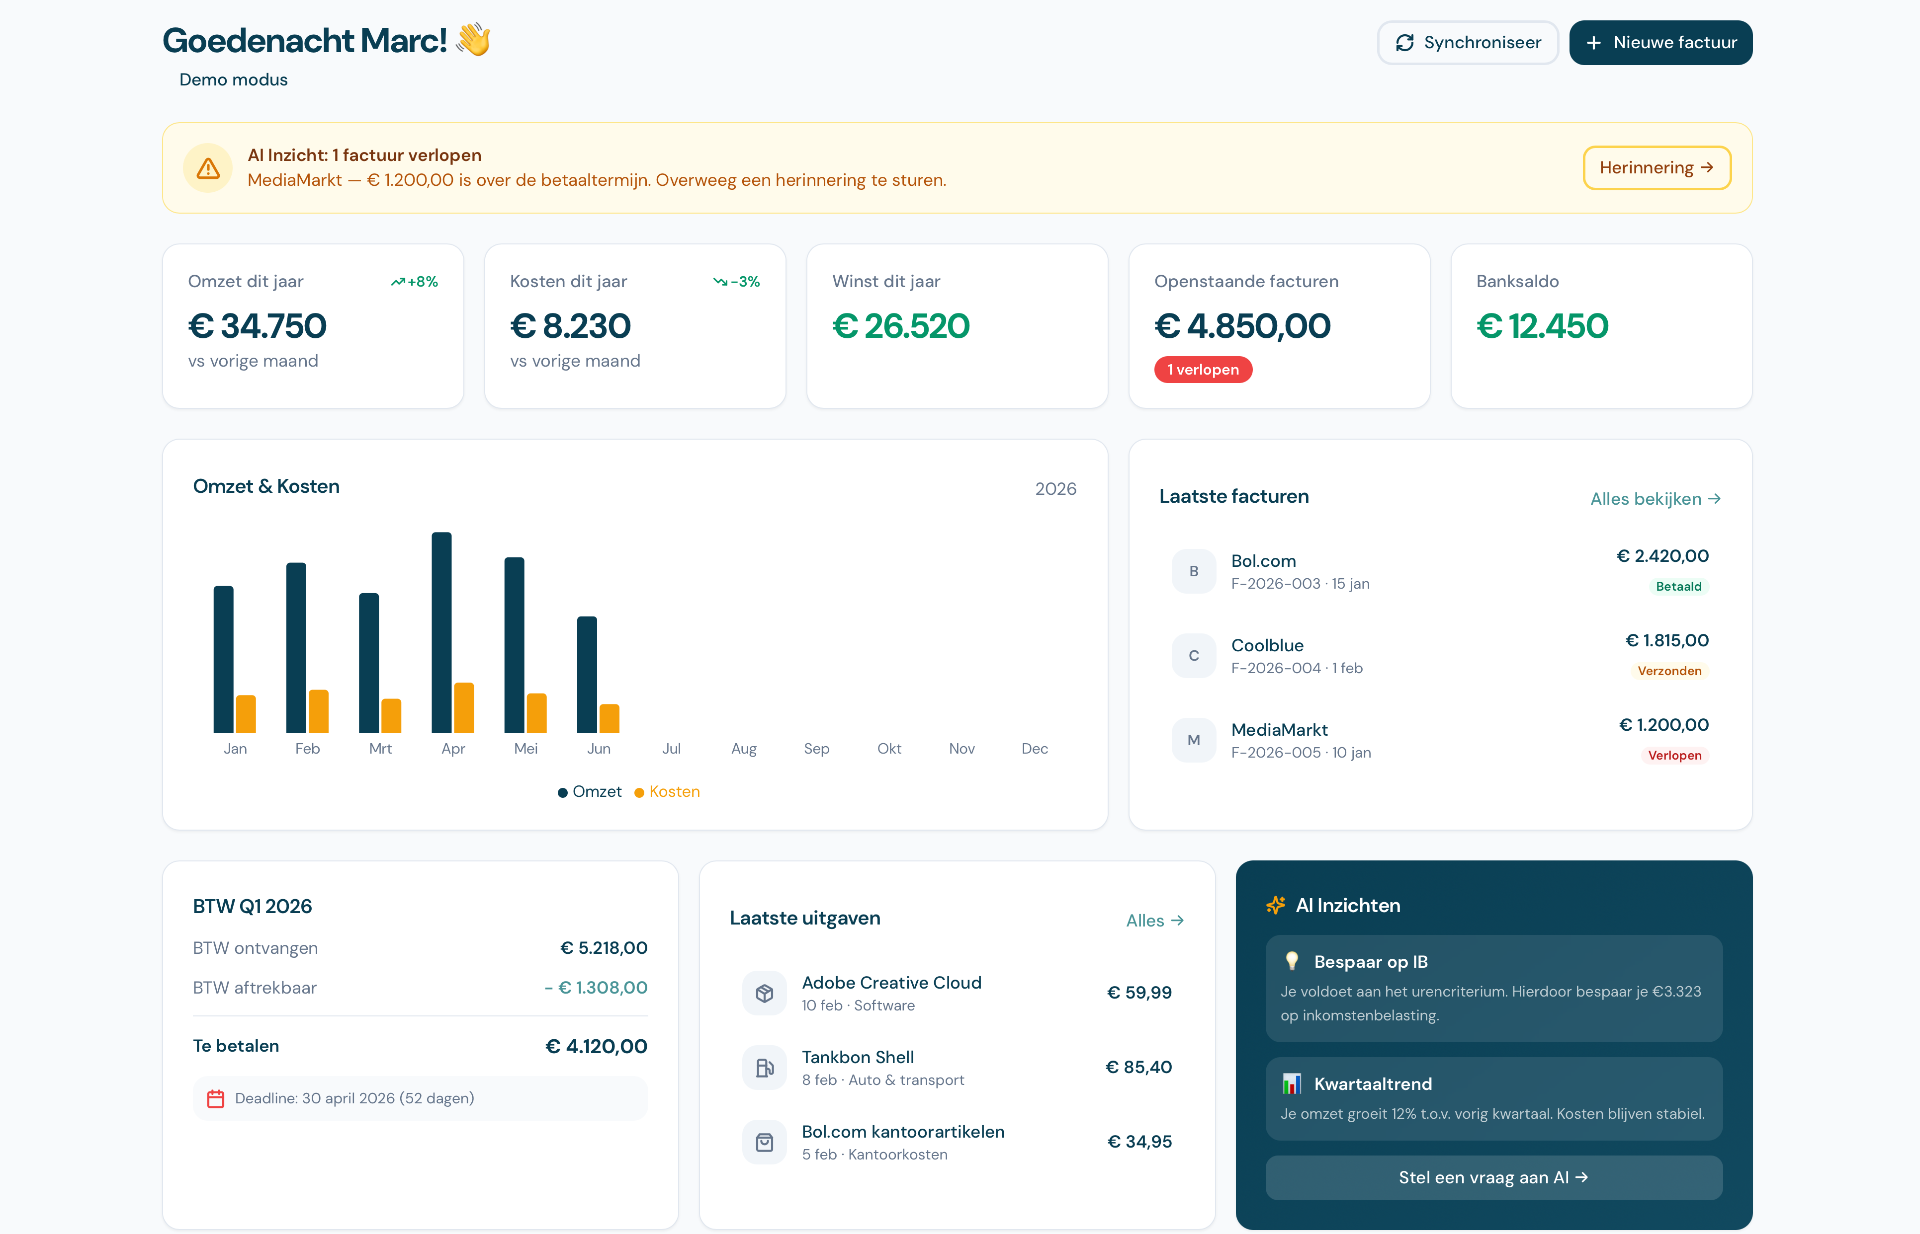Click the Te betalen amount € 4.120,00
The height and width of the screenshot is (1234, 1920).
coord(597,1047)
